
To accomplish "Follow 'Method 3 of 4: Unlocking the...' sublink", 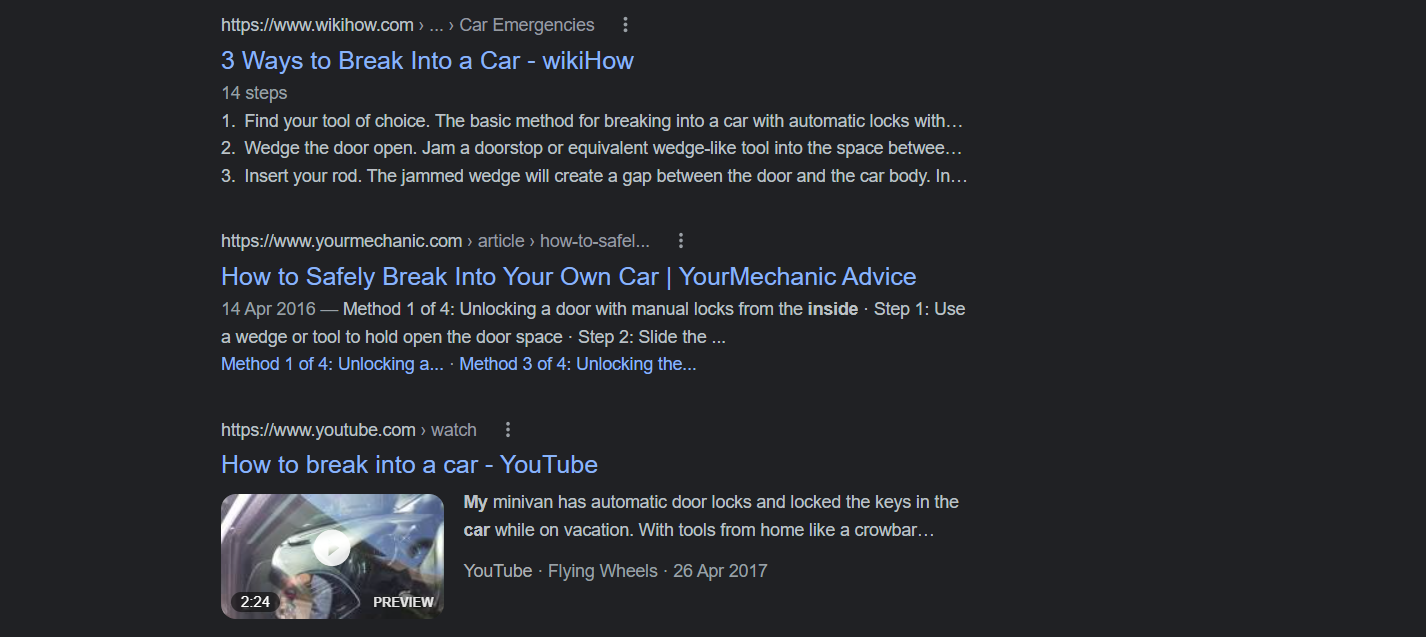I will pos(578,364).
